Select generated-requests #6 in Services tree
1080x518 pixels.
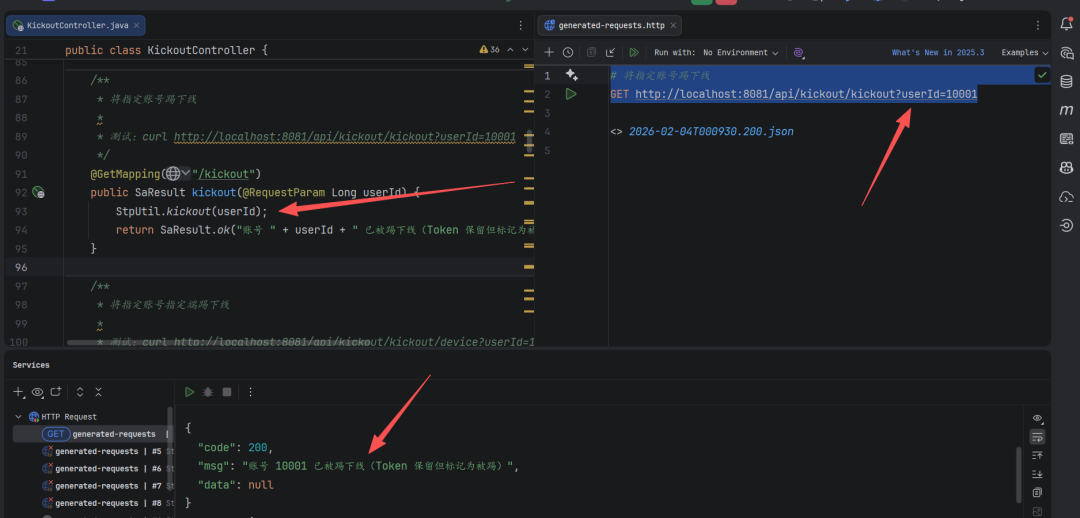pyautogui.click(x=101, y=468)
